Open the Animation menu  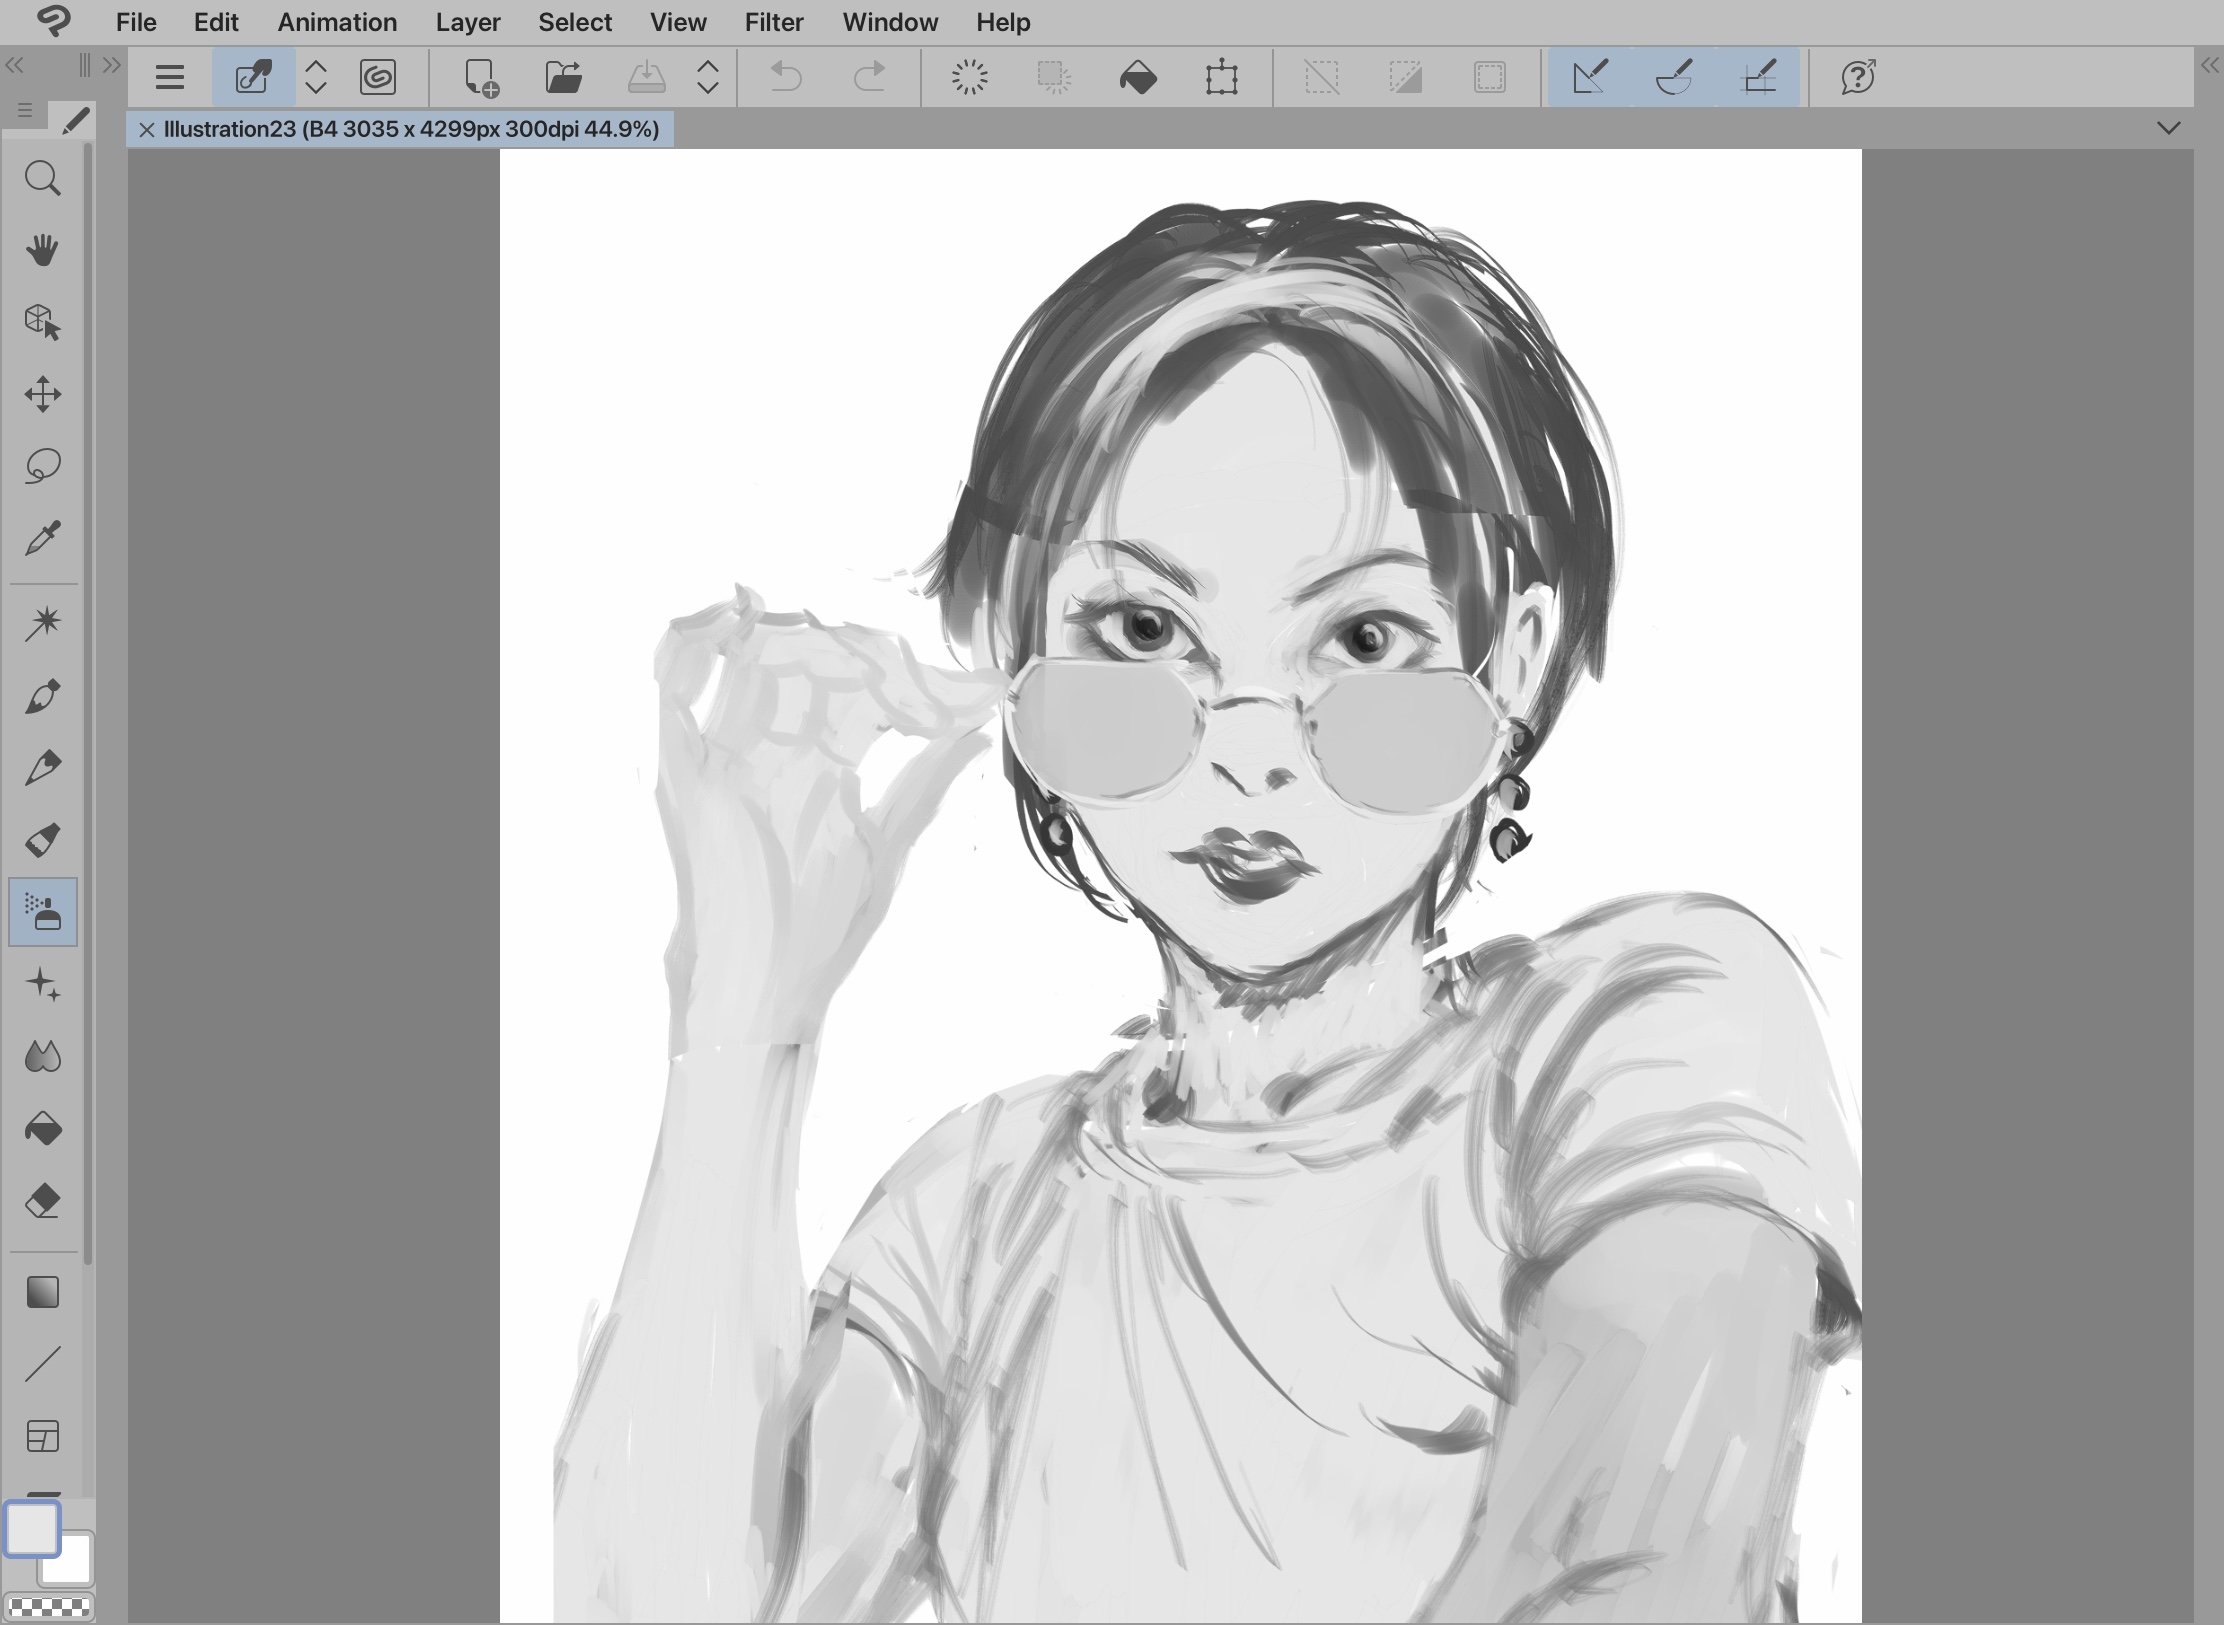coord(337,22)
